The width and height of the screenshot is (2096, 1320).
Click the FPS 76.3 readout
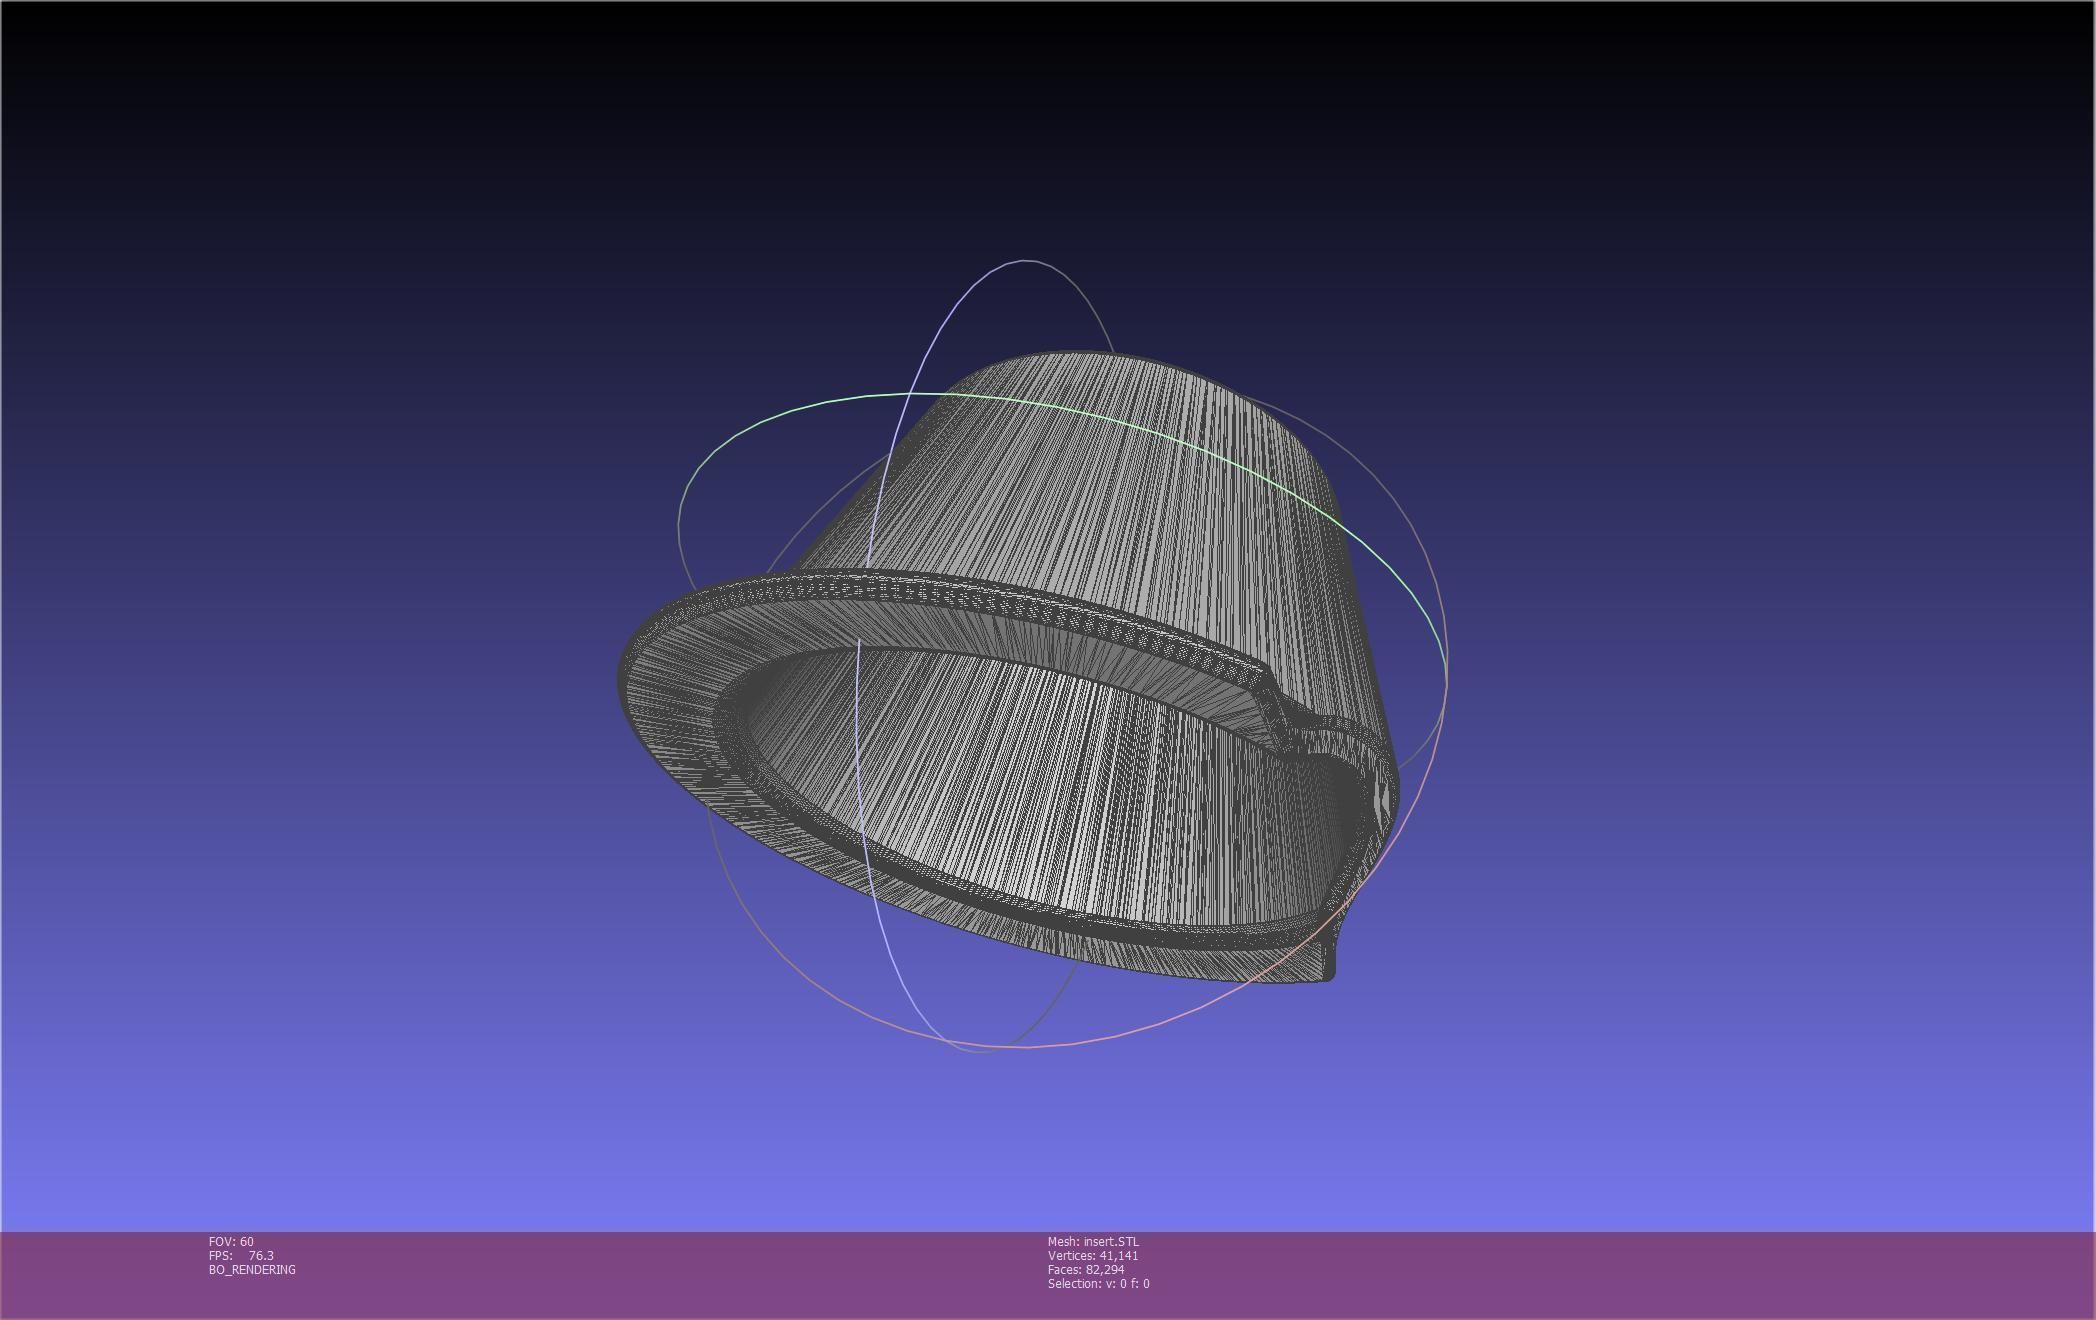click(241, 1255)
